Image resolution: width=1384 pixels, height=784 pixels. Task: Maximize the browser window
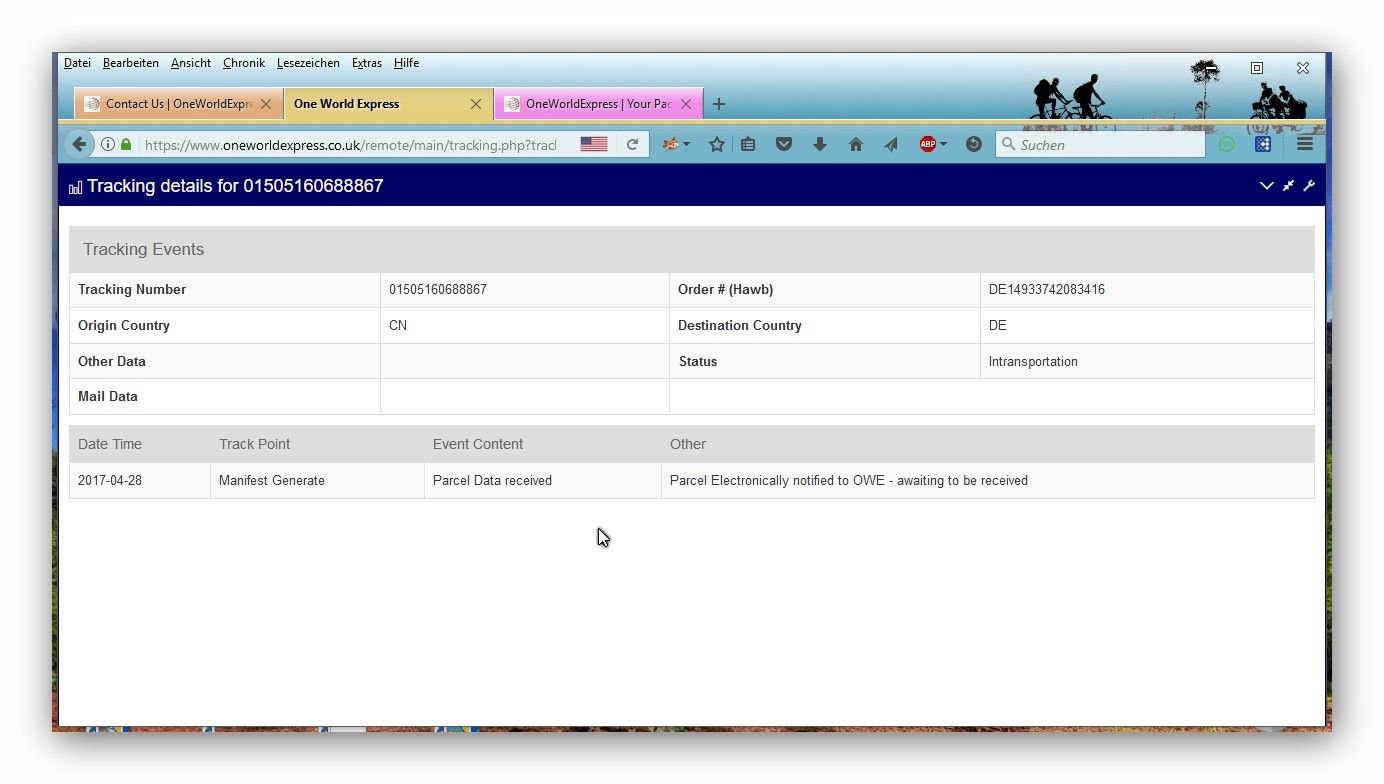click(1257, 68)
